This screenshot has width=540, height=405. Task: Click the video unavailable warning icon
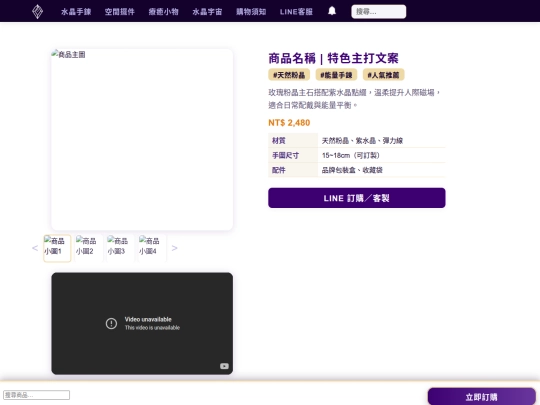coord(111,323)
